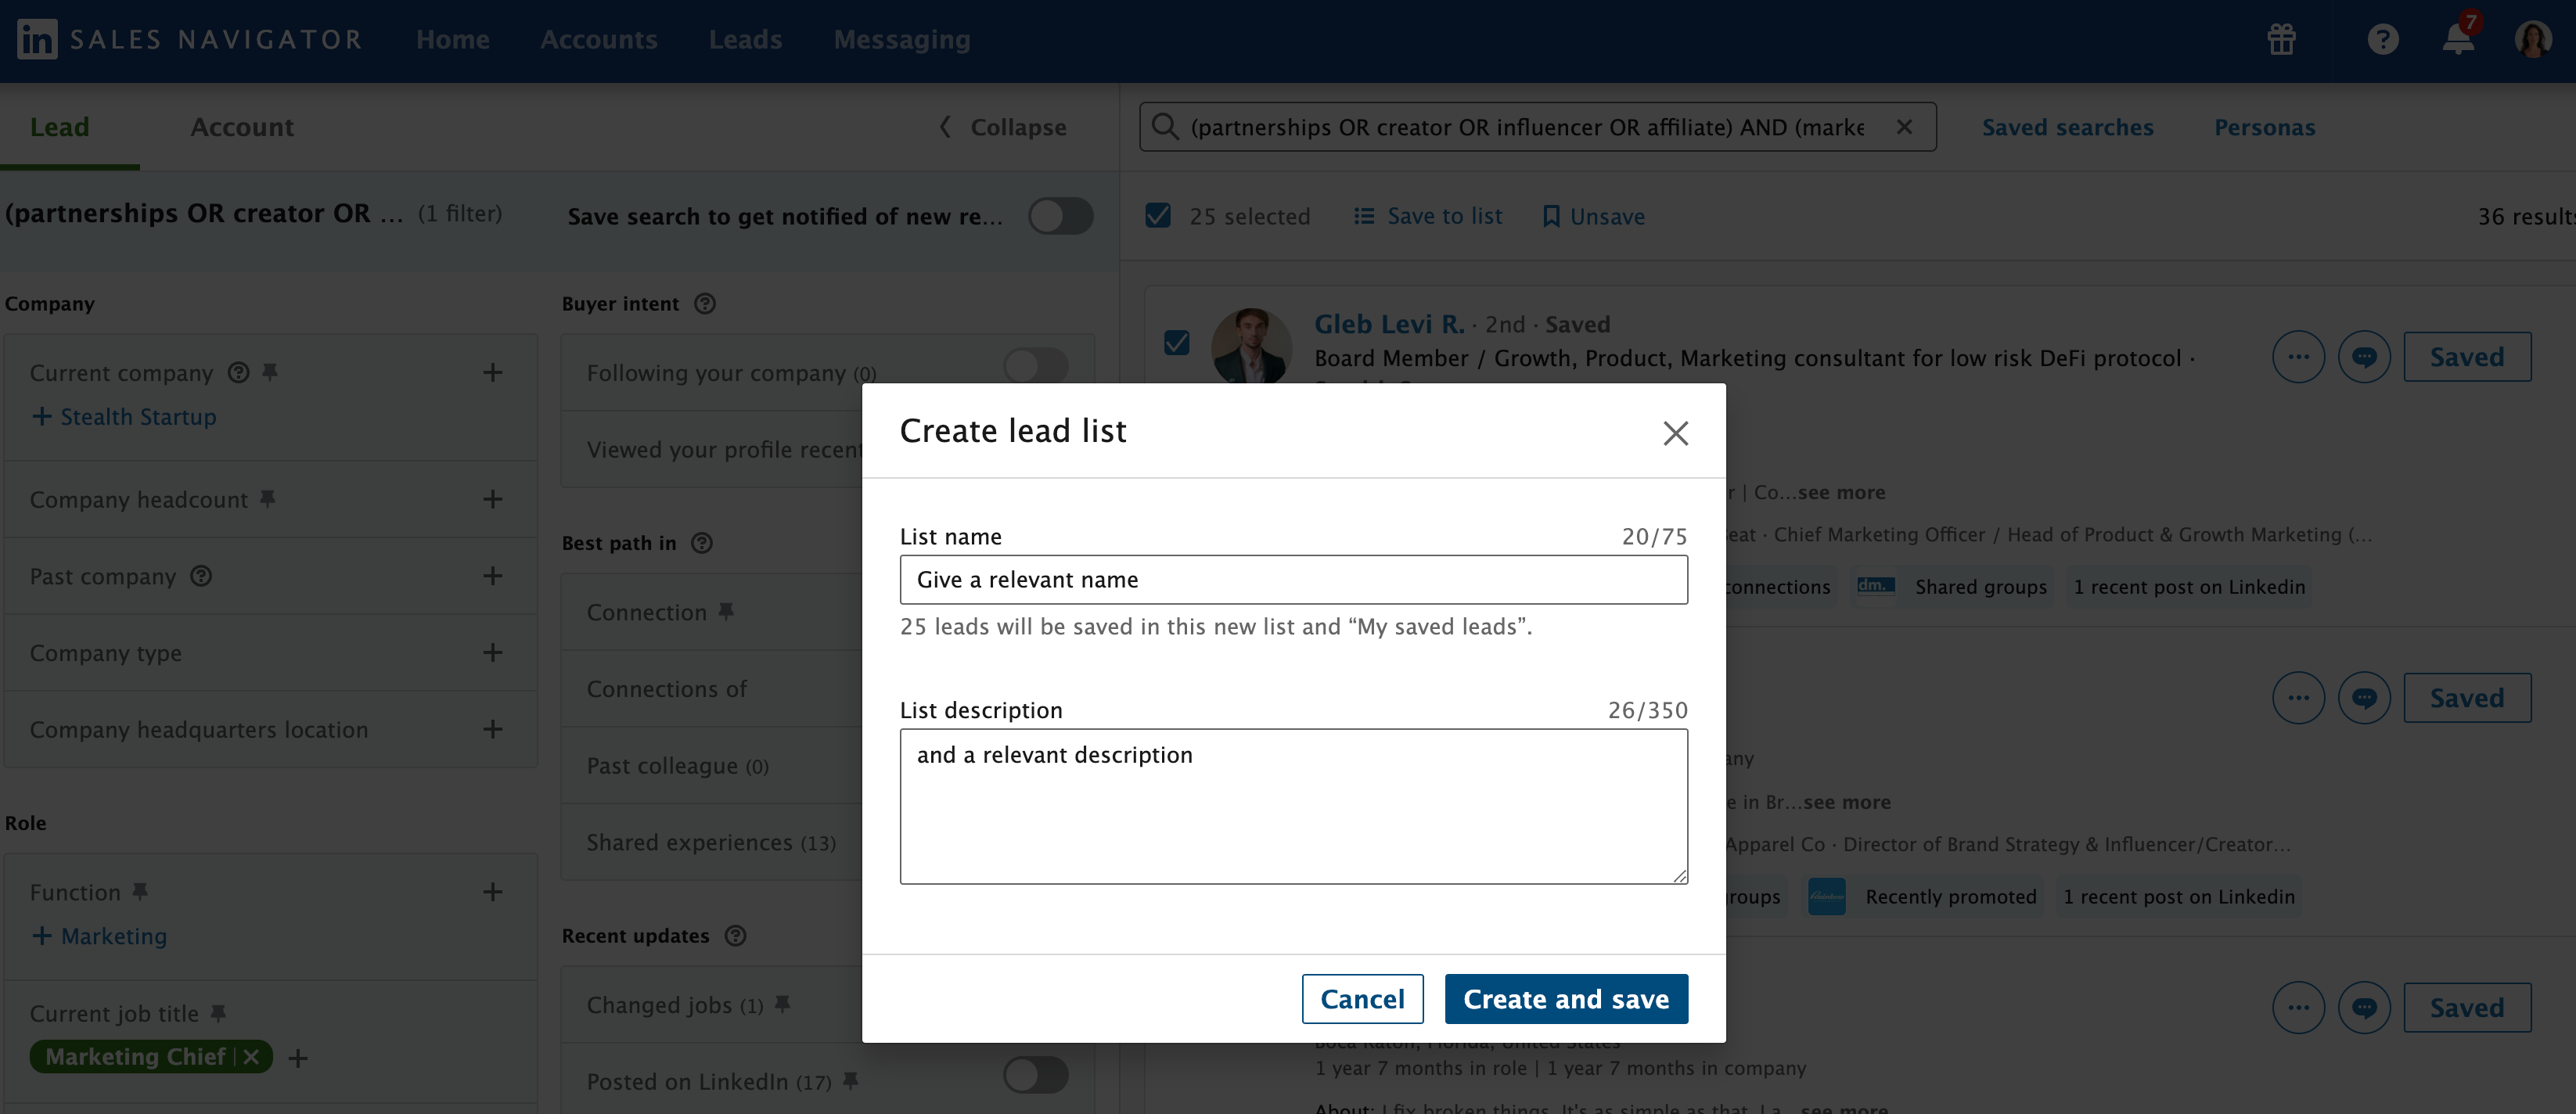Open Messaging in the navigation
Viewport: 2576px width, 1114px height.
902,39
